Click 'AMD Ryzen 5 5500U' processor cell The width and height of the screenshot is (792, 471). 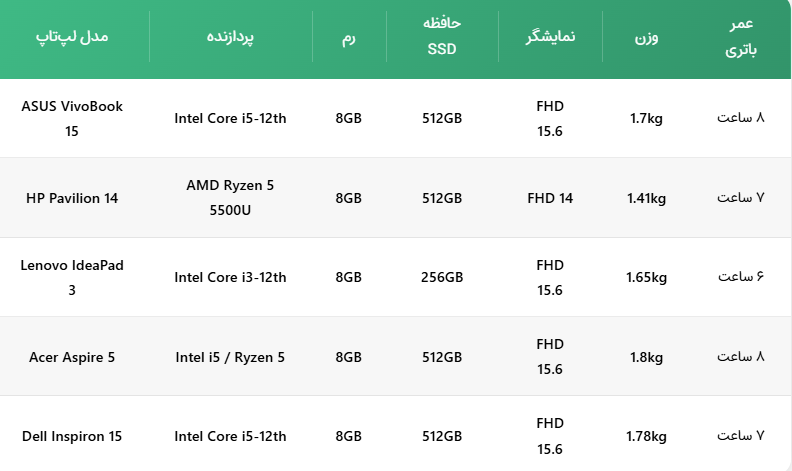click(x=230, y=198)
